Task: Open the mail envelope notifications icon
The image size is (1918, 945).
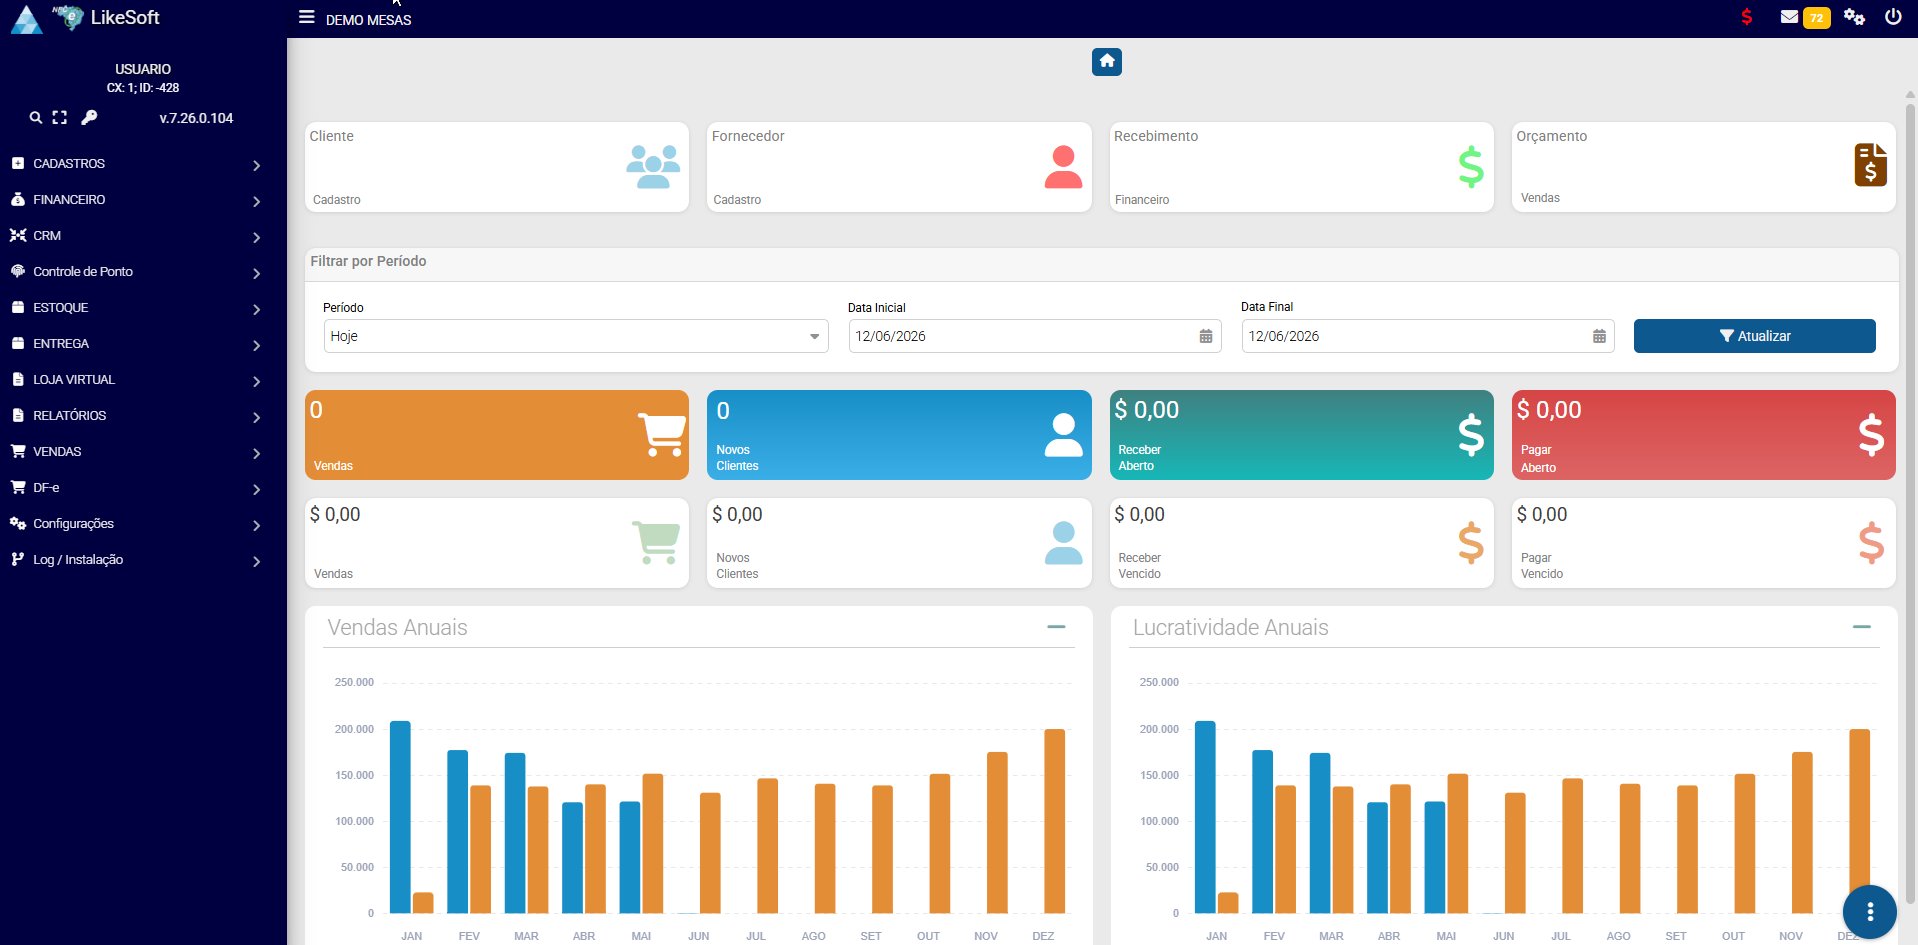Action: point(1789,17)
